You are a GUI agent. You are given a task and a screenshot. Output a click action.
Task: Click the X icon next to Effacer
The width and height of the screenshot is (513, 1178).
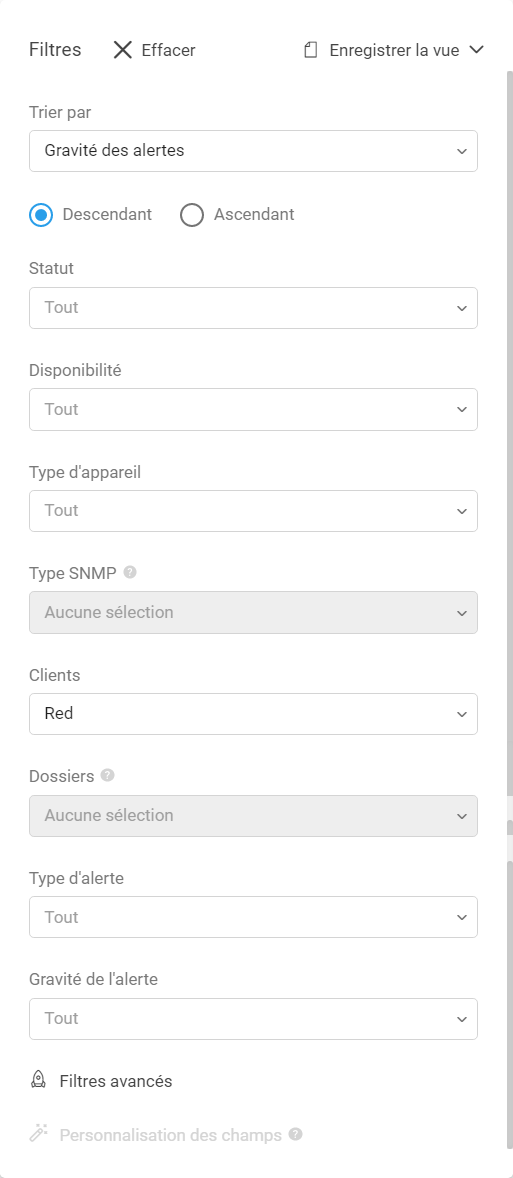tap(122, 50)
